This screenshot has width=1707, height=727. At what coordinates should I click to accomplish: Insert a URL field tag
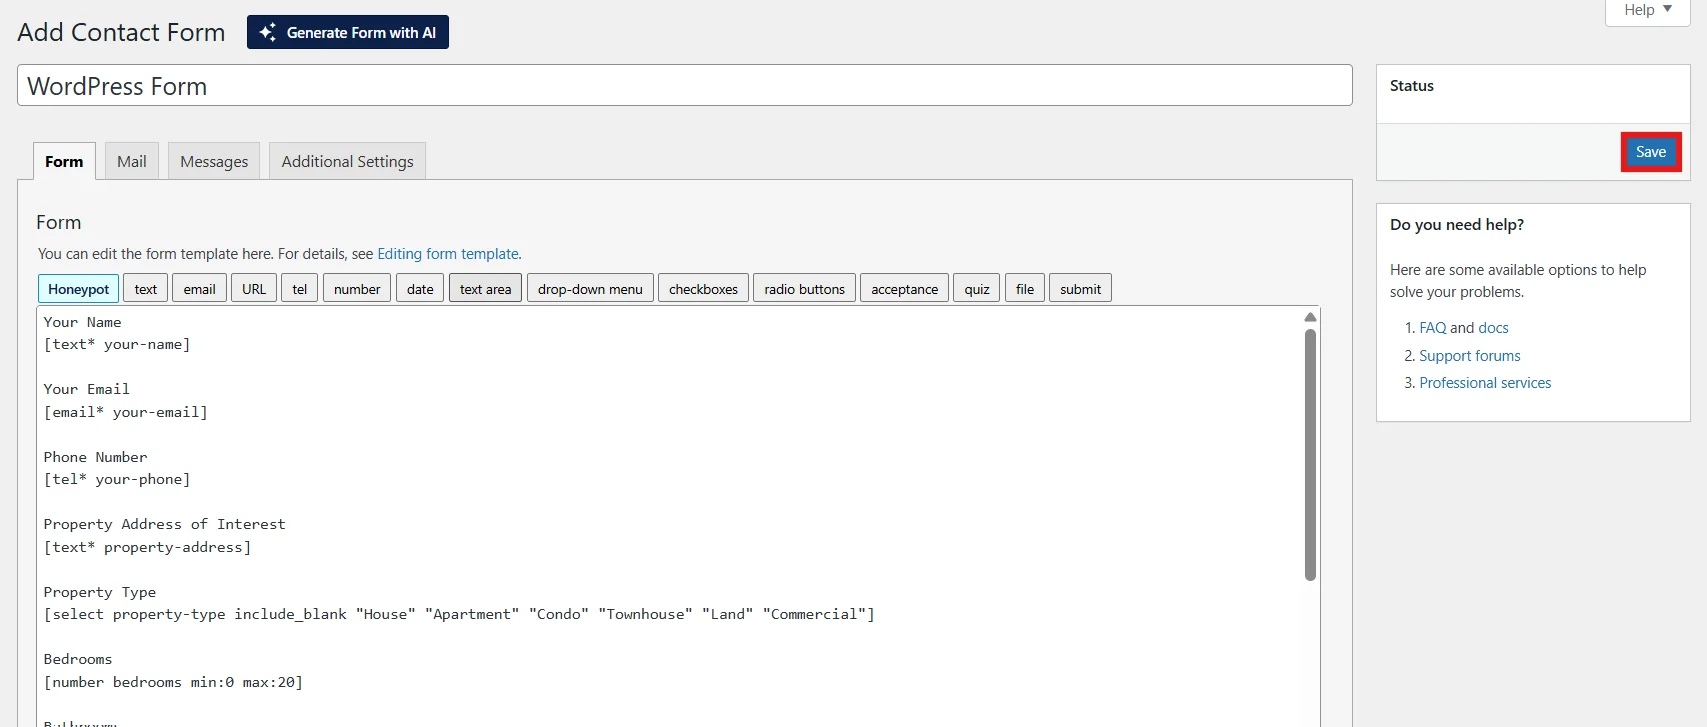coord(254,289)
